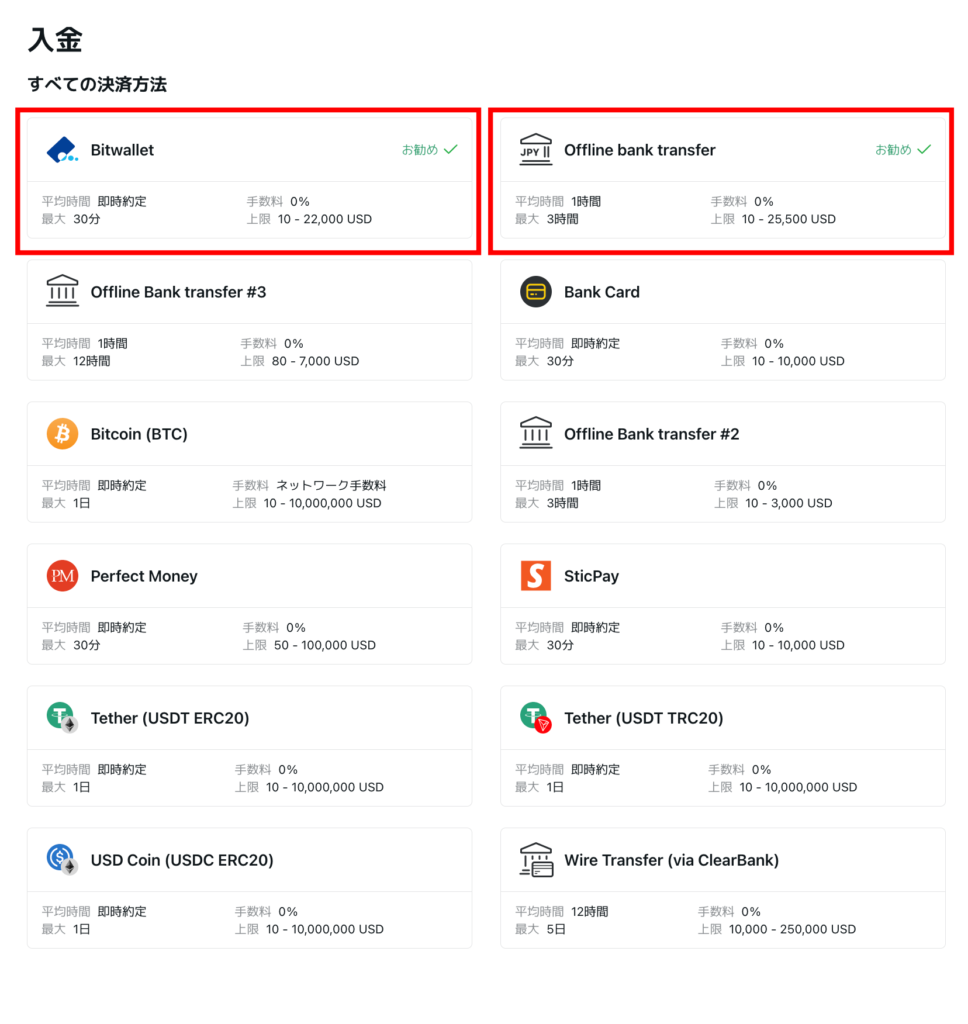Click the Offline Bank transfer #3 bank icon
The height and width of the screenshot is (1024, 968).
point(62,291)
